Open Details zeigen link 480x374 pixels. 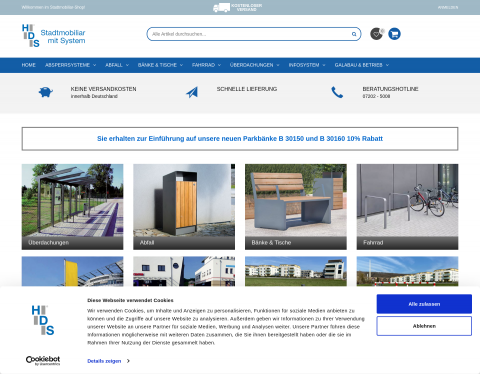(104, 361)
